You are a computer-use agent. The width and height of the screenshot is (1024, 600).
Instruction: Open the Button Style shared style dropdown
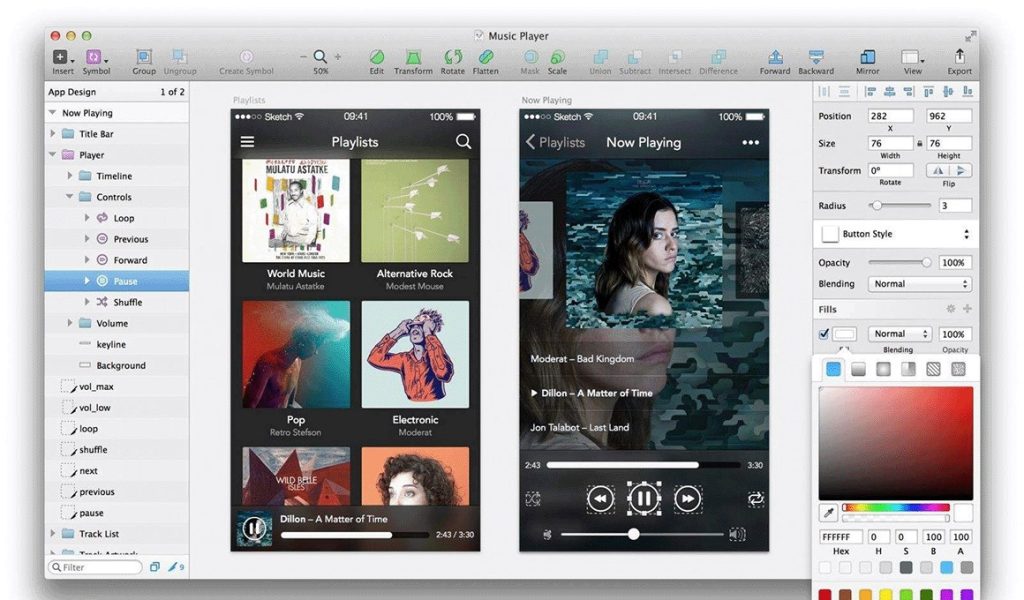[x=895, y=234]
